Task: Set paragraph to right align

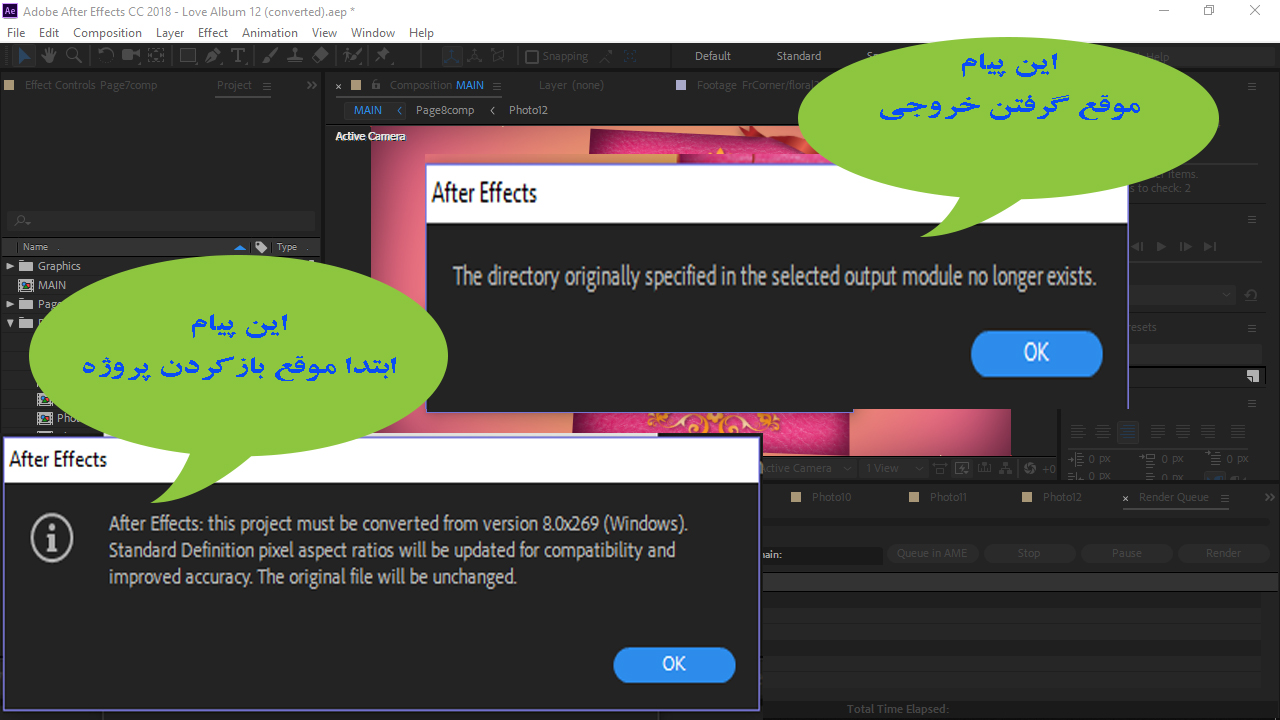Action: (1128, 432)
